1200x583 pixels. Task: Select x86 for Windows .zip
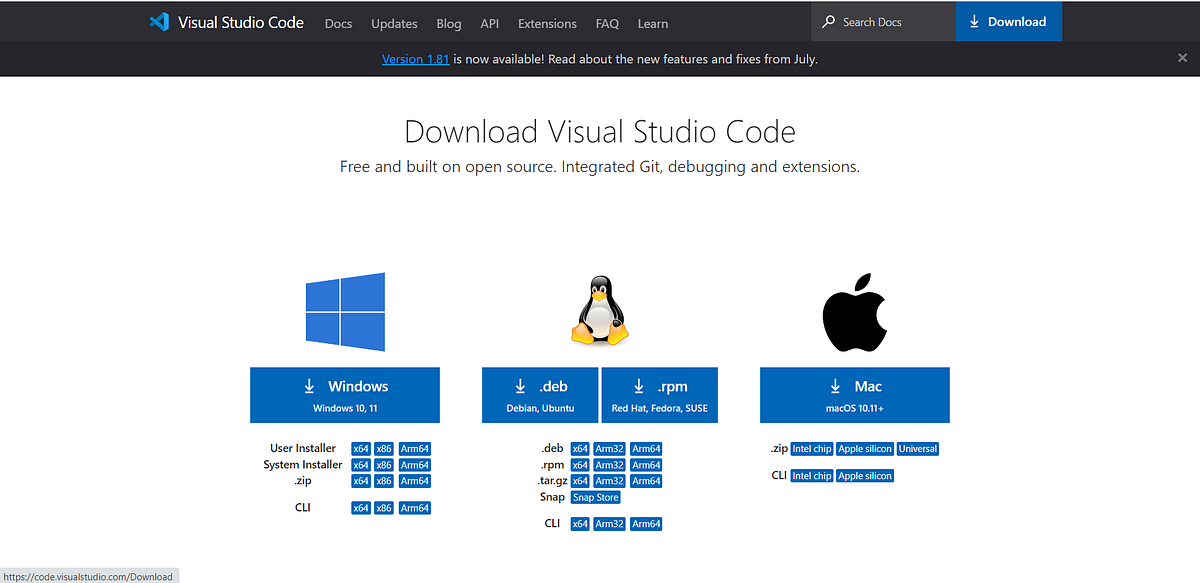coord(384,481)
